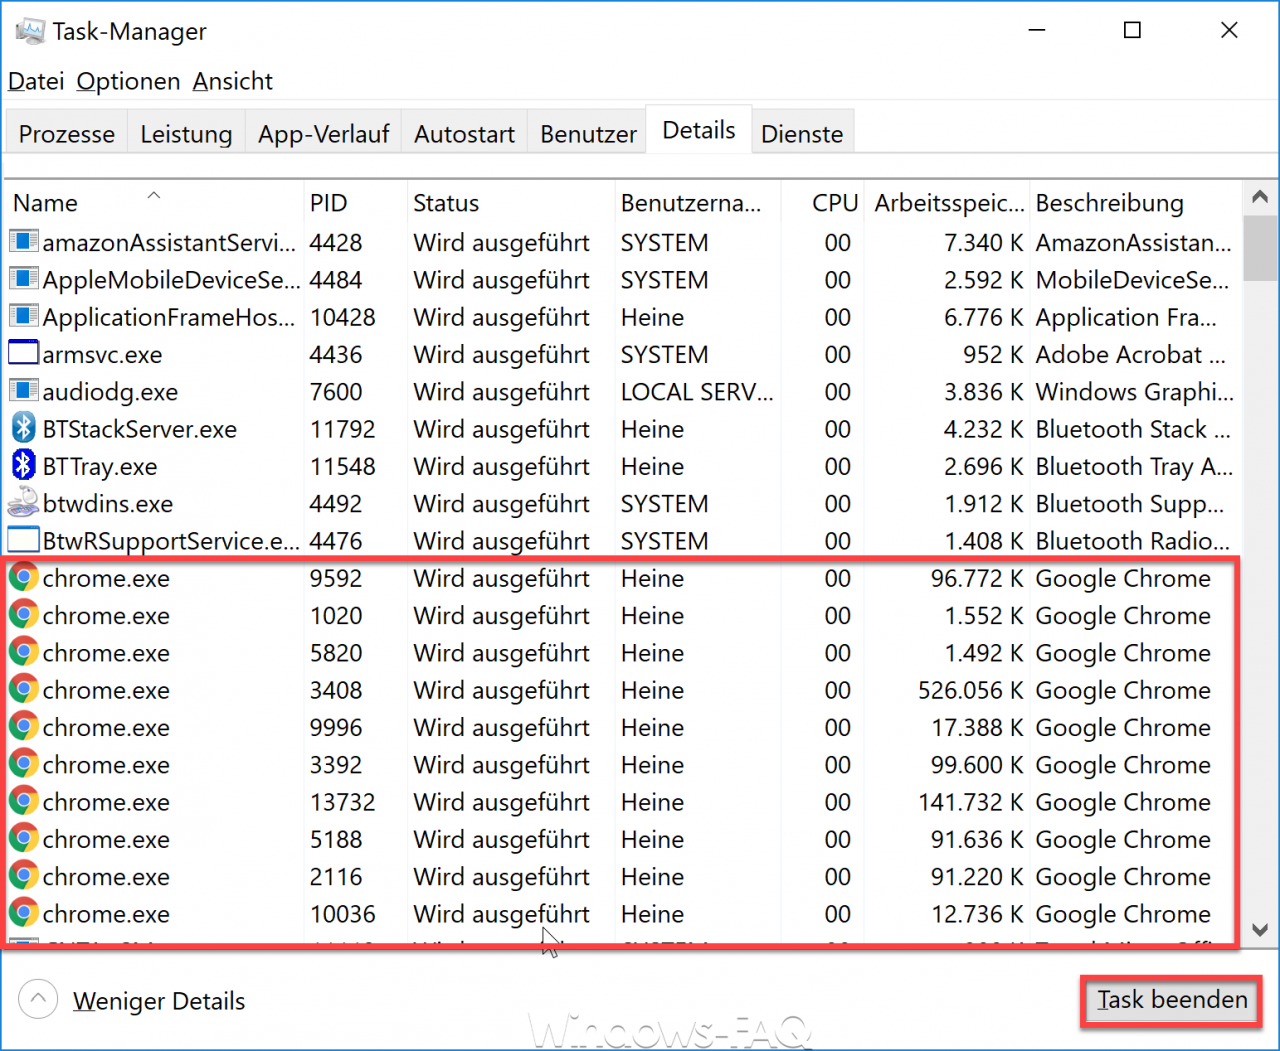The width and height of the screenshot is (1280, 1051).
Task: Click the ApplicationFrameHost process icon
Action: [24, 317]
